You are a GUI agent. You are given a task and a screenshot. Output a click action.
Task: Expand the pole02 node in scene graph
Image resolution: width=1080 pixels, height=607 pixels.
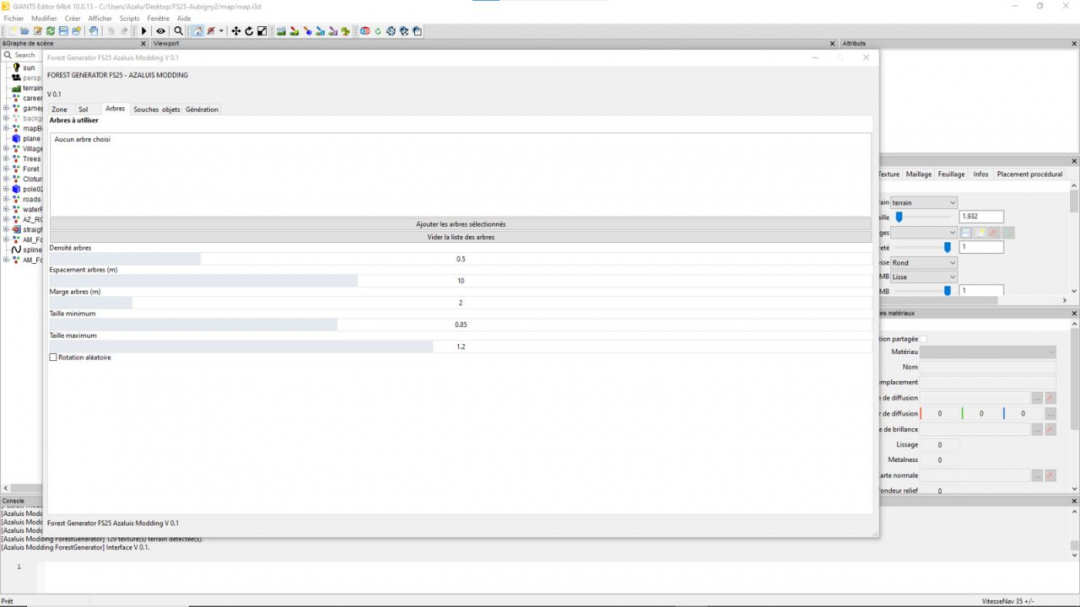coord(6,189)
